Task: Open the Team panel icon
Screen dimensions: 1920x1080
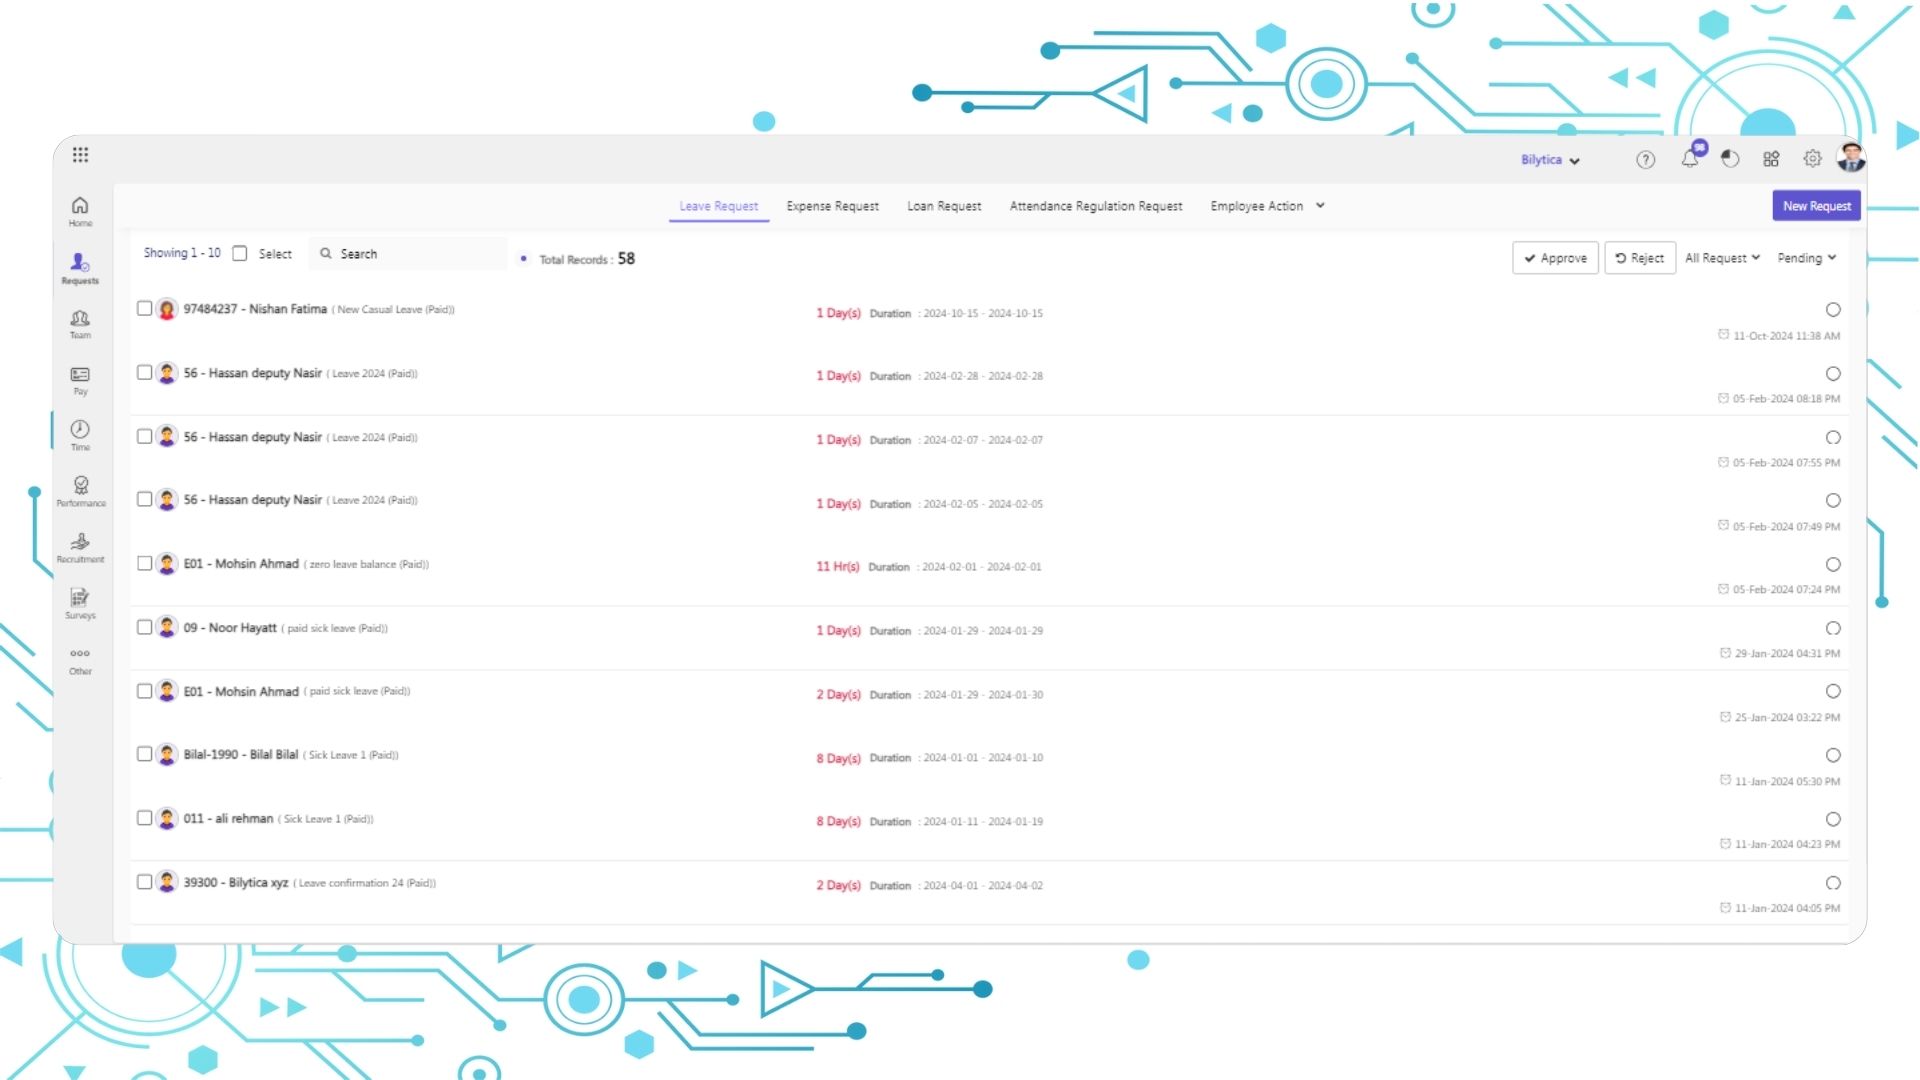Action: 78,318
